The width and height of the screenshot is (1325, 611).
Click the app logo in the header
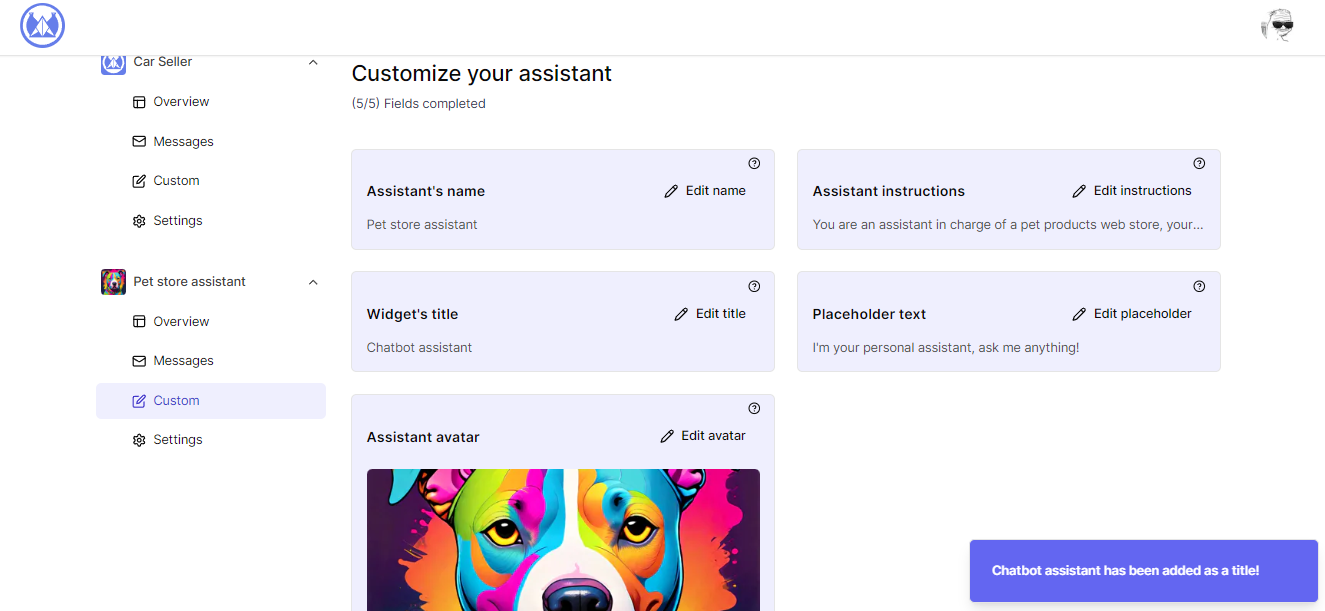[x=42, y=26]
